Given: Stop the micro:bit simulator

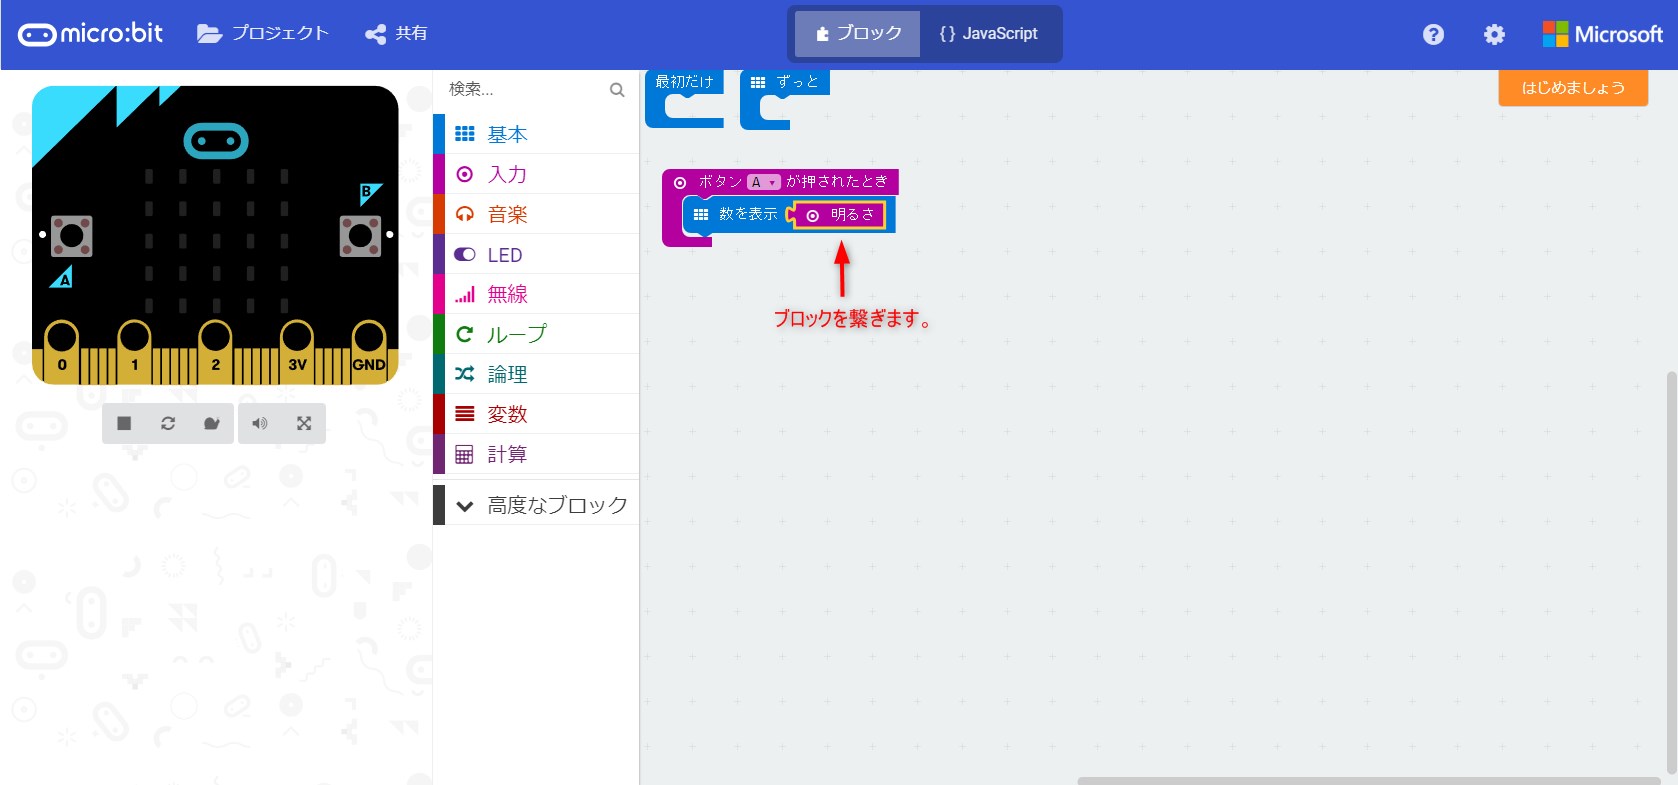Looking at the screenshot, I should 124,424.
